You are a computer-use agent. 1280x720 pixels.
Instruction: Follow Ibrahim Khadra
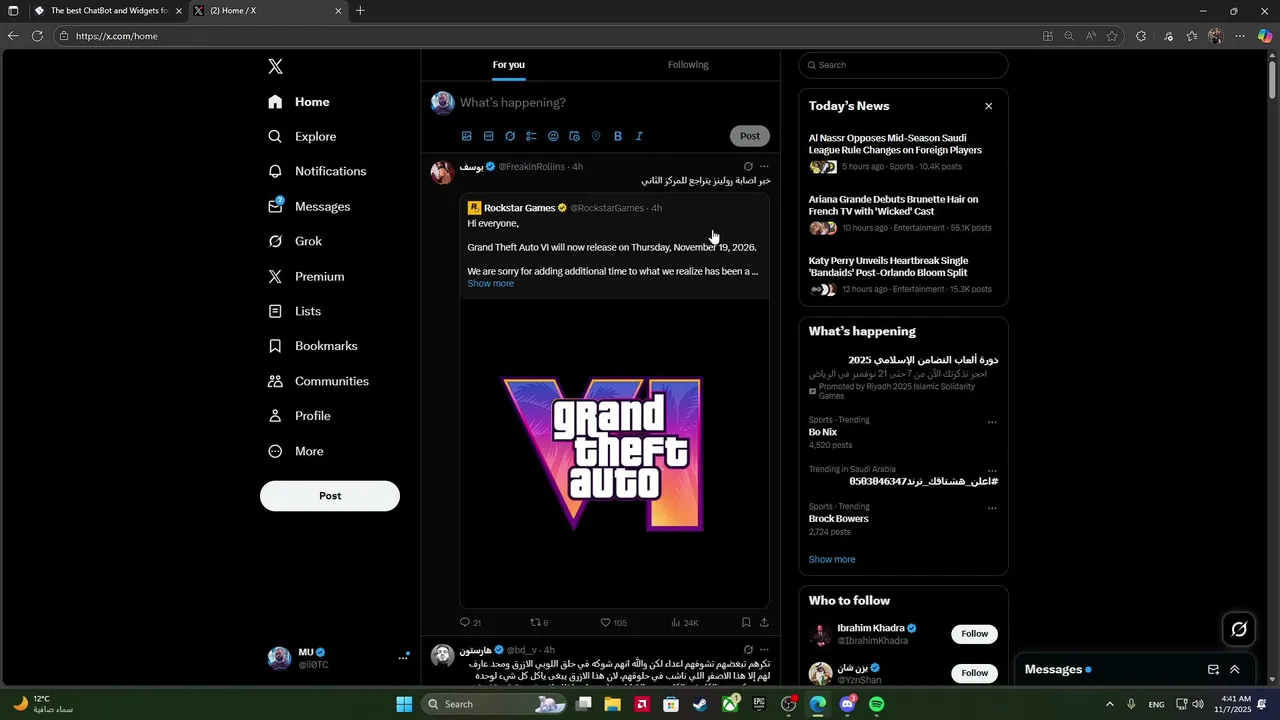pos(974,634)
